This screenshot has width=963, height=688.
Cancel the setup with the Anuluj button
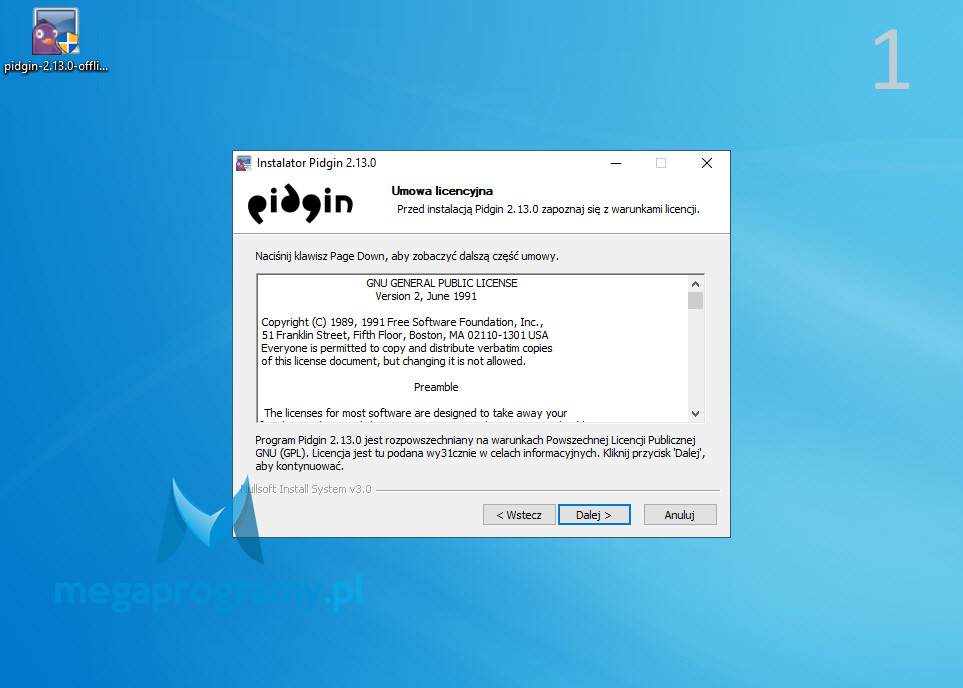[x=680, y=515]
